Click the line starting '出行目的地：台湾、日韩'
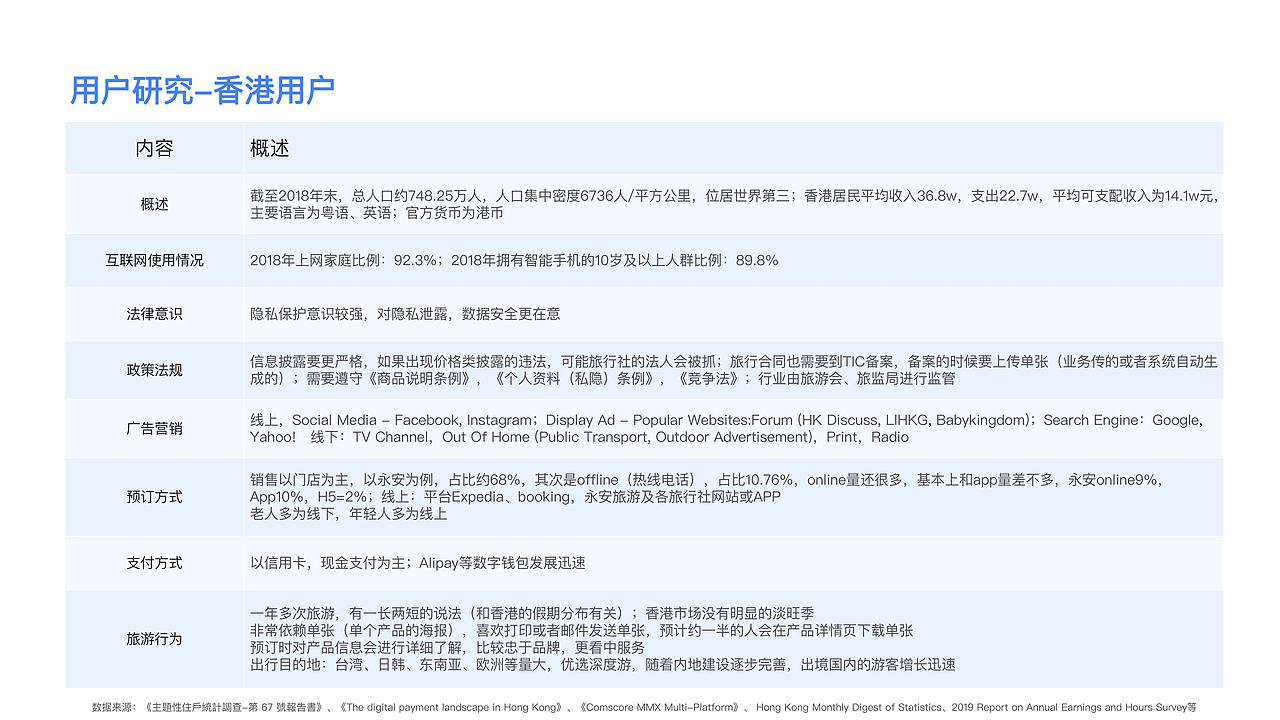This screenshot has width=1280, height=720. 603,664
